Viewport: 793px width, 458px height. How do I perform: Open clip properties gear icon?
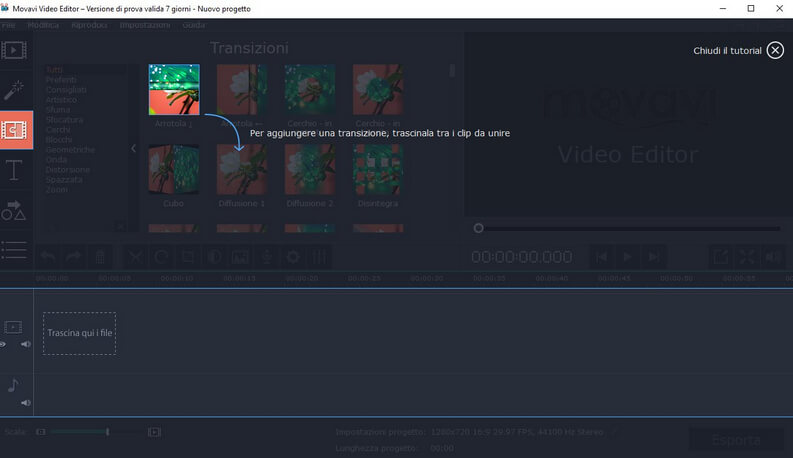pos(293,257)
